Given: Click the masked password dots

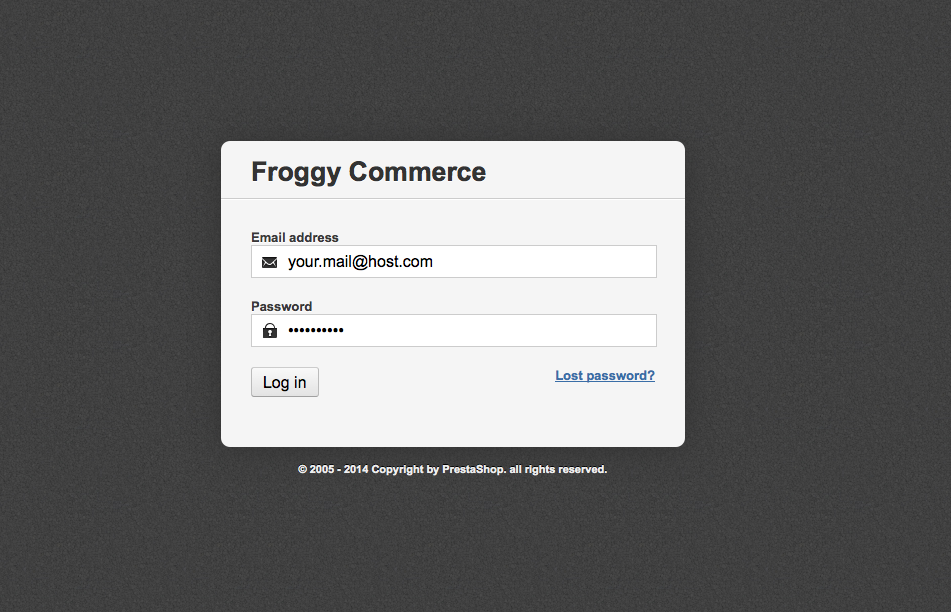Looking at the screenshot, I should 315,330.
